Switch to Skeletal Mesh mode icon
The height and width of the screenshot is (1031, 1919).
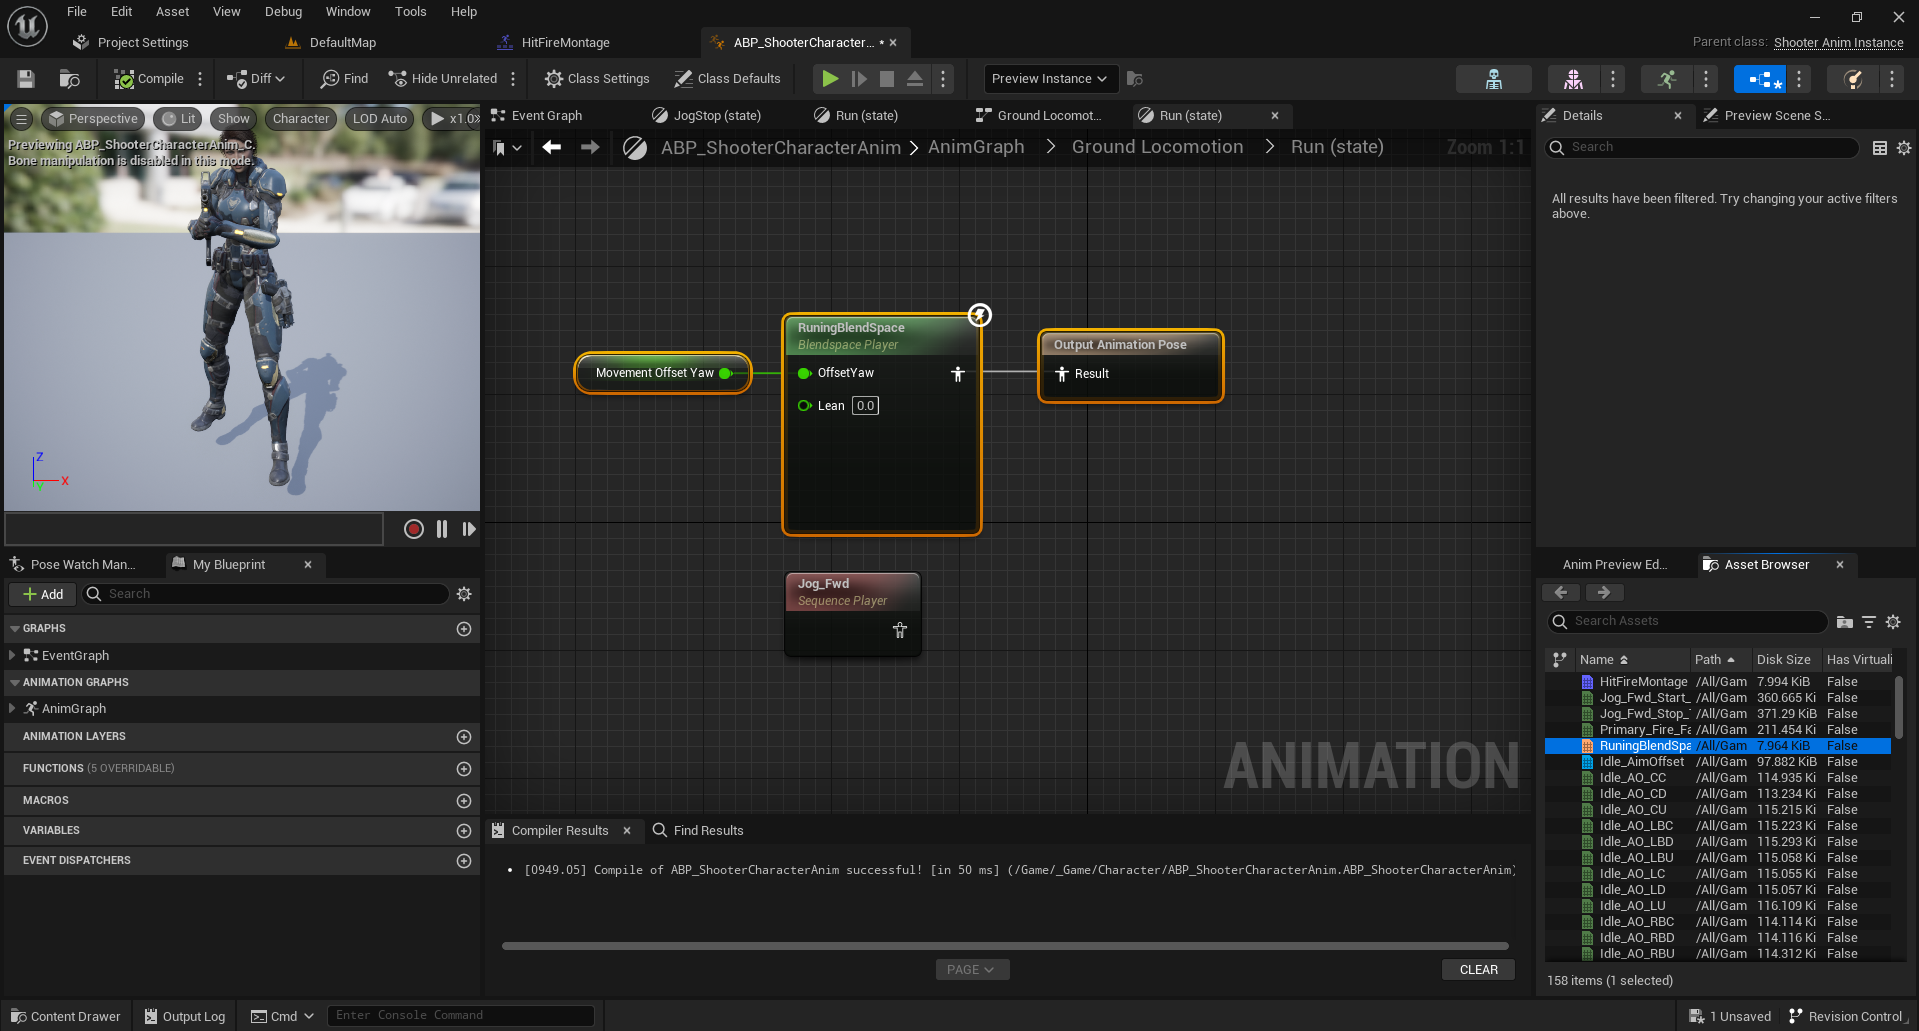[1573, 79]
